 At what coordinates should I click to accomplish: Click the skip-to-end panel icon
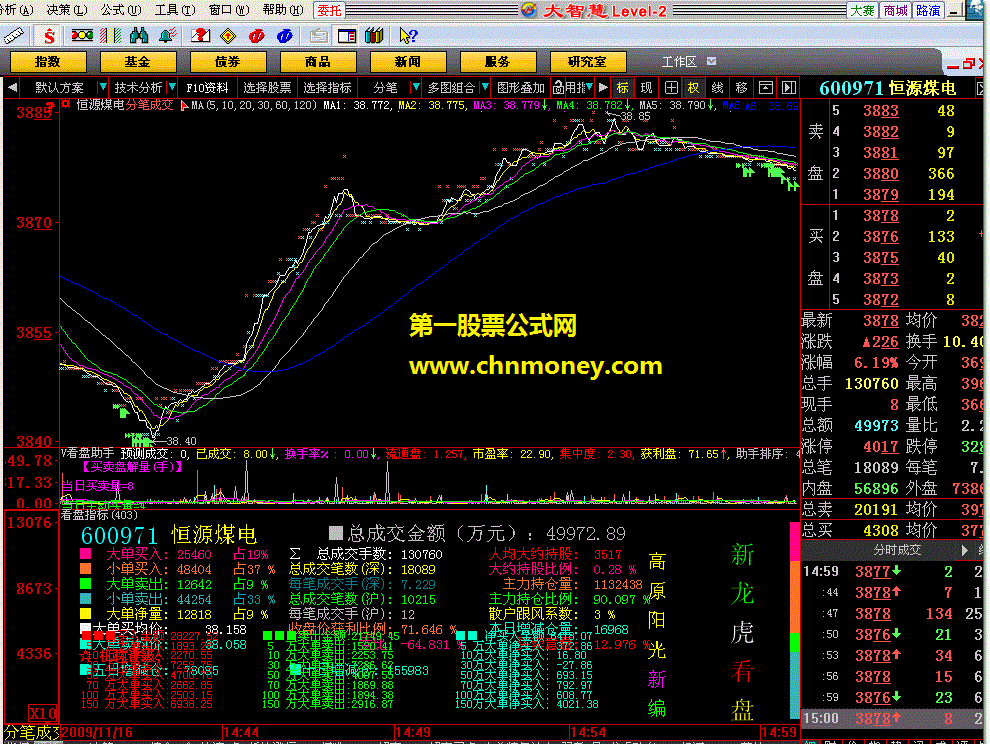[x=789, y=88]
